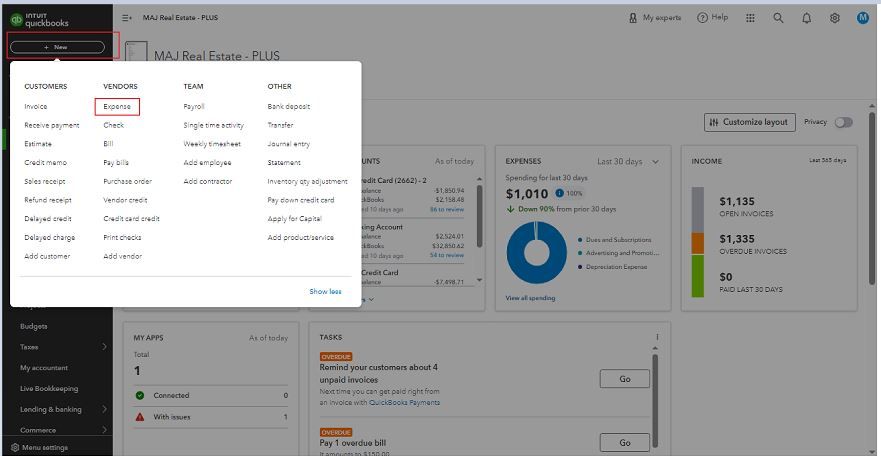Select Inventory qty adjustment
The image size is (881, 456).
pos(307,181)
